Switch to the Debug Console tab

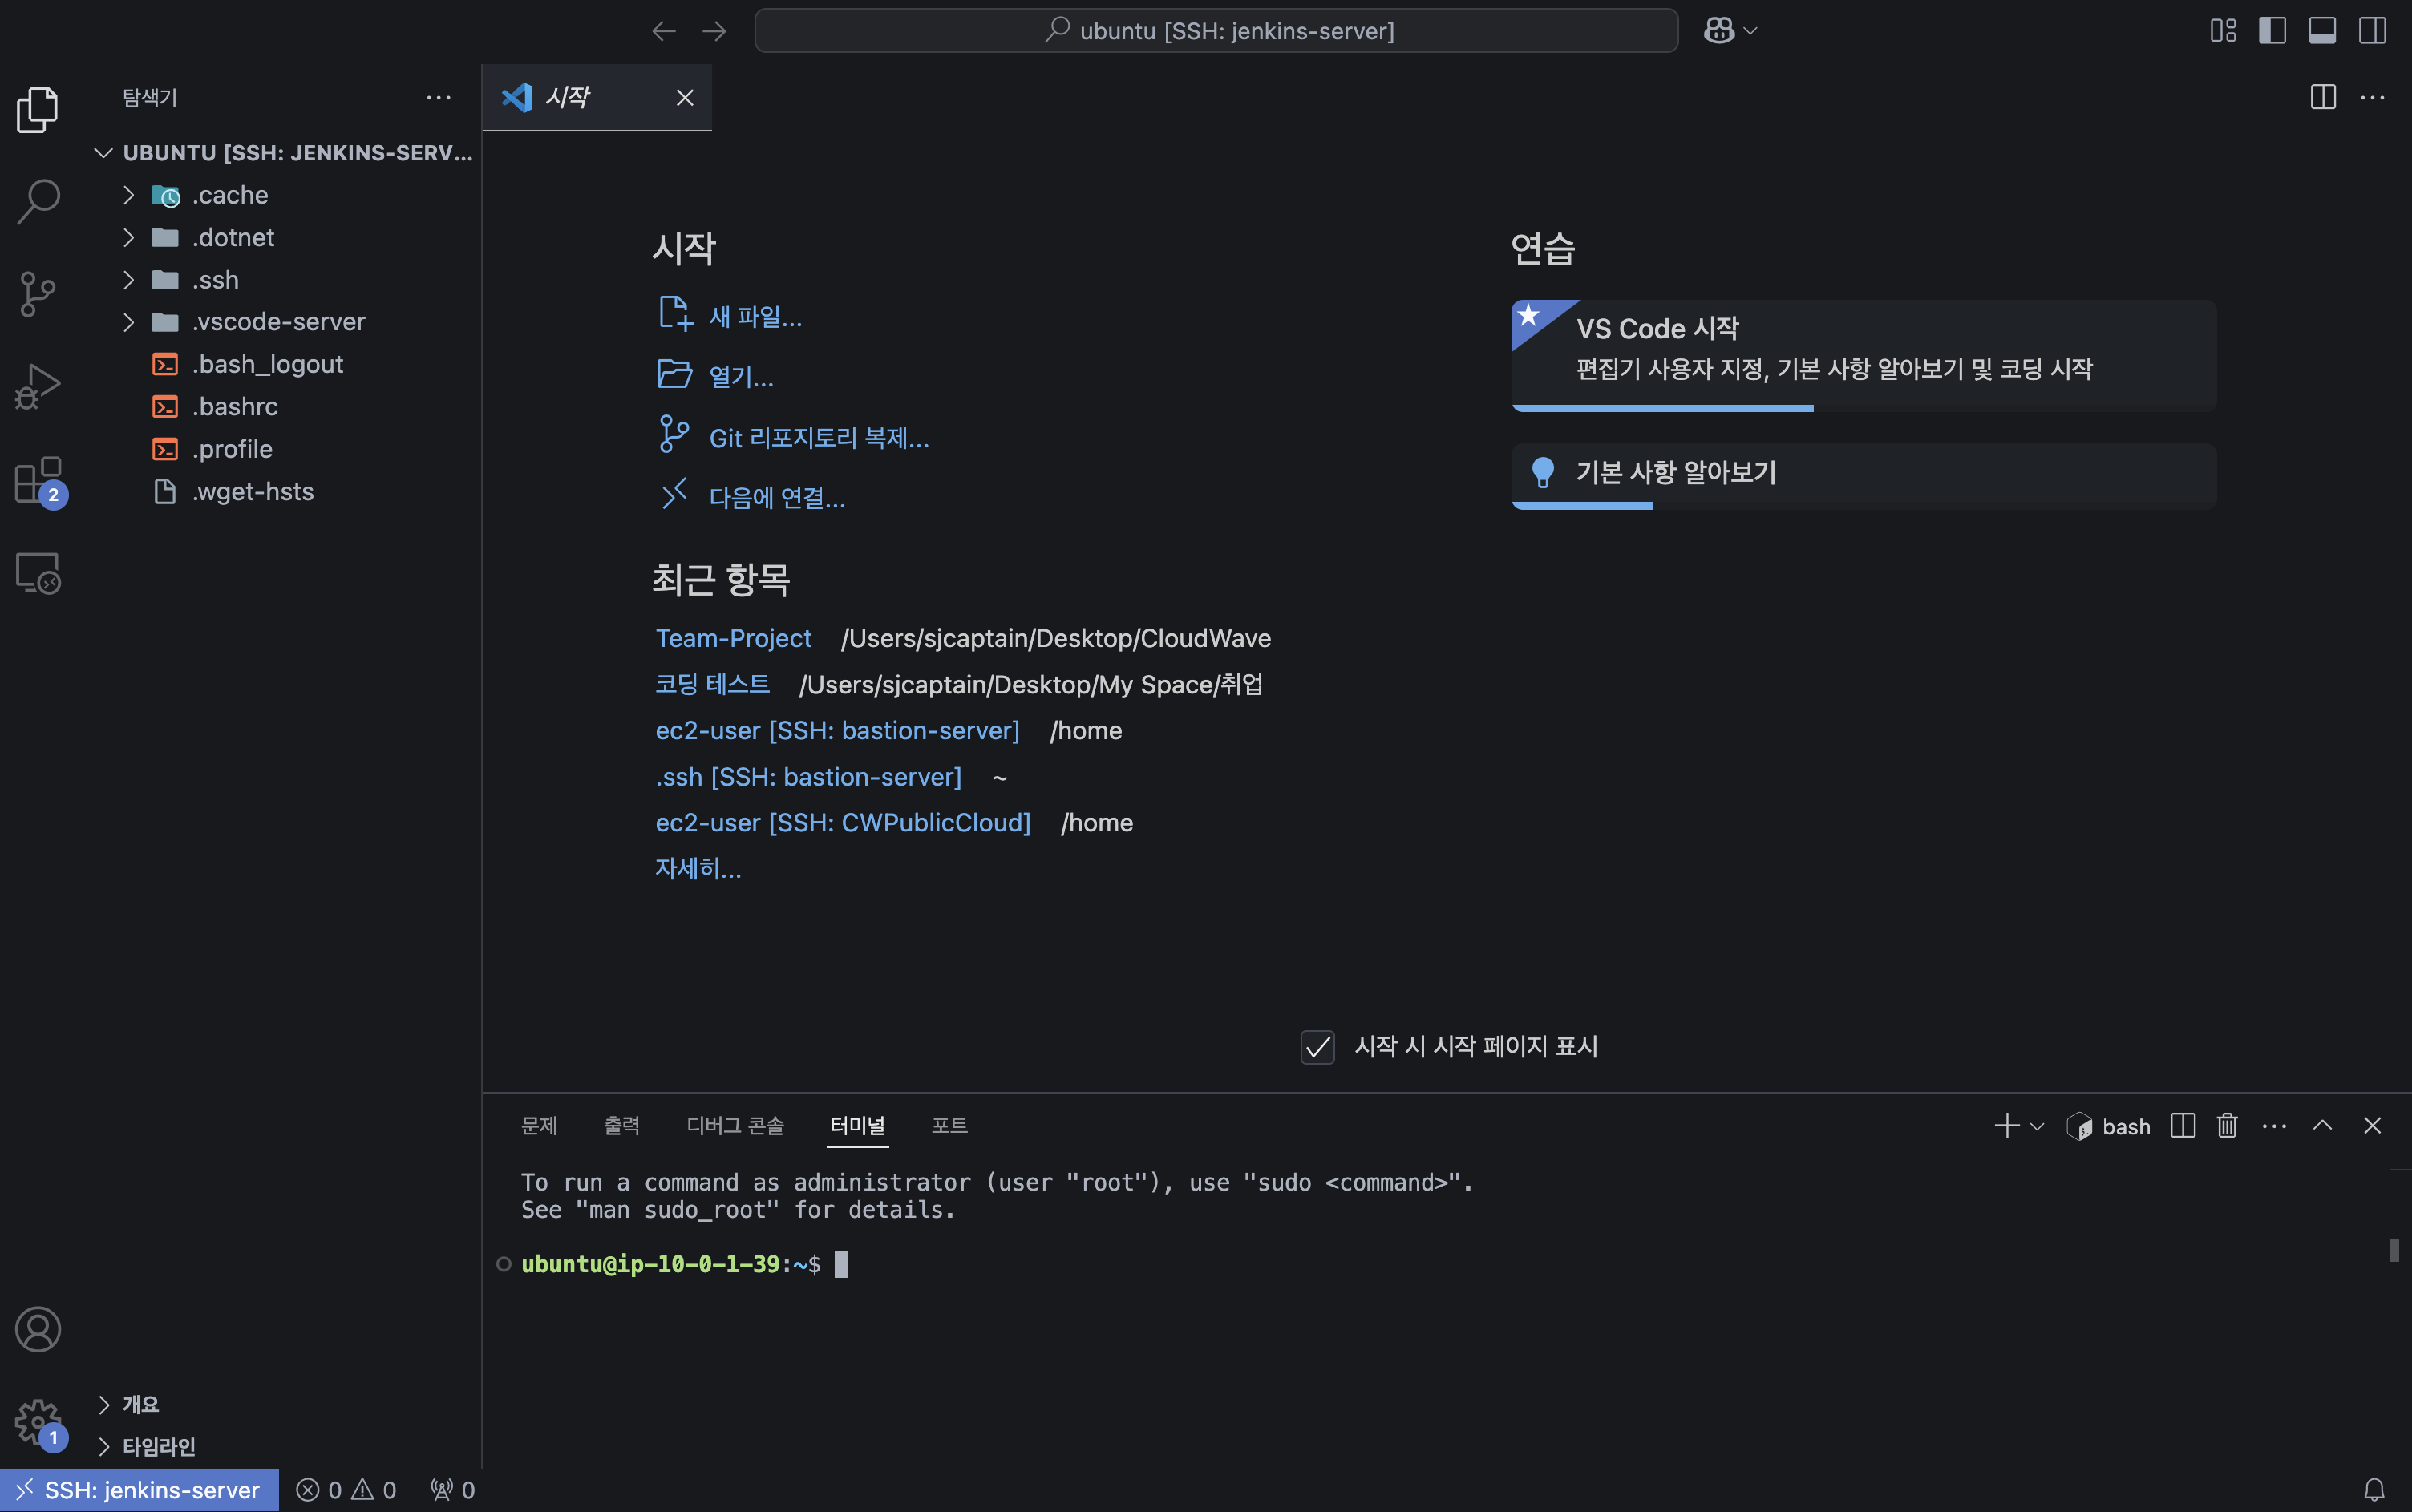(x=735, y=1126)
